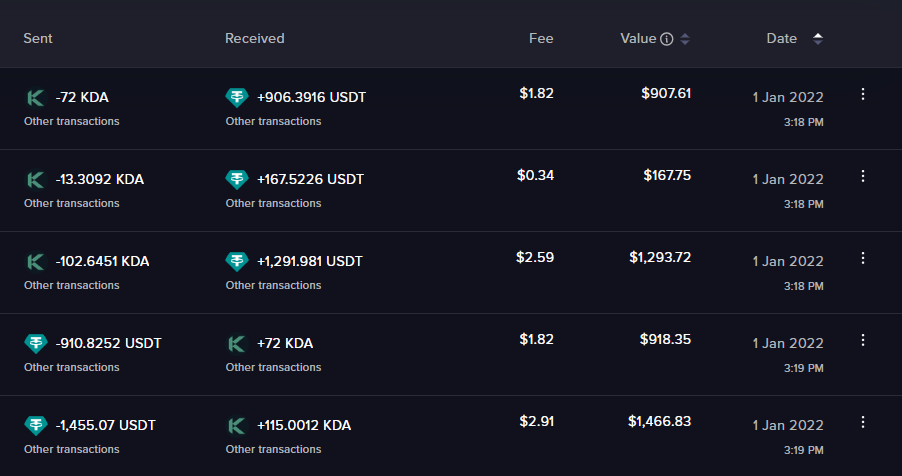Click KDA coin icon in -72 KDA row
Screen dimensions: 902x476
(35, 98)
